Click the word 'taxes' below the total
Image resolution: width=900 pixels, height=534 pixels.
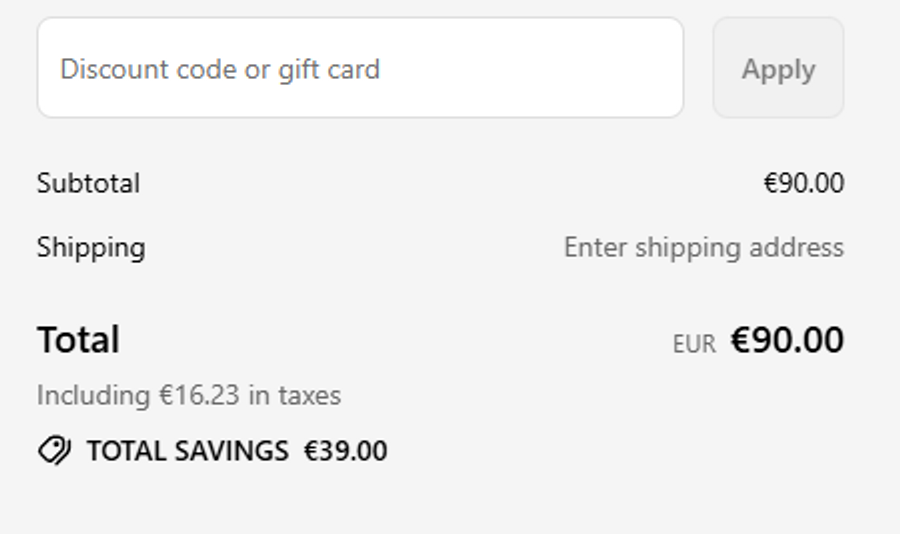[x=310, y=396]
